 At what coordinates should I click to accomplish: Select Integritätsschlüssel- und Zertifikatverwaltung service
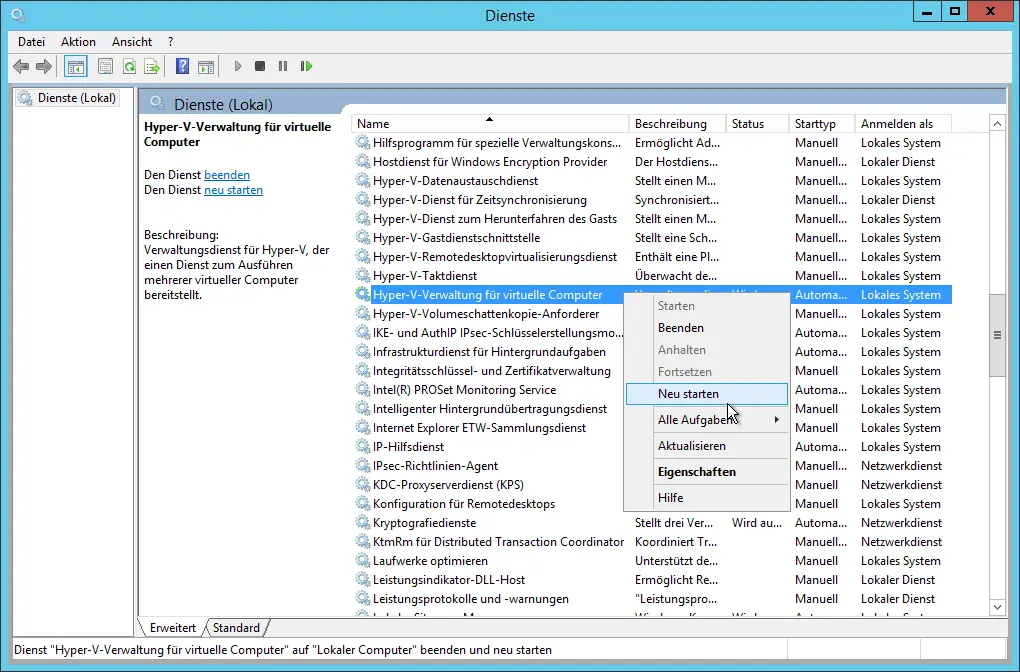(492, 370)
